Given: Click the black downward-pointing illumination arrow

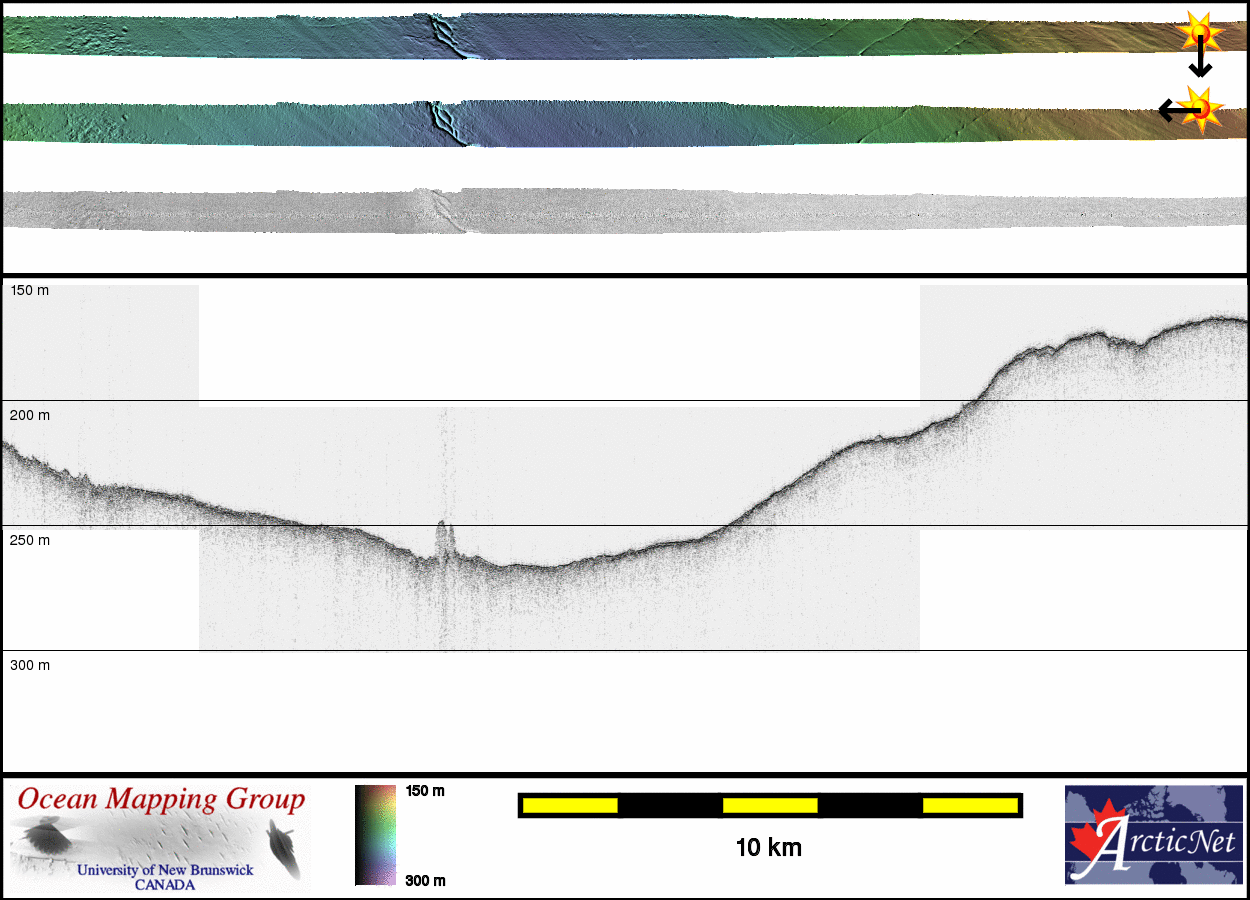Looking at the screenshot, I should 1200,64.
